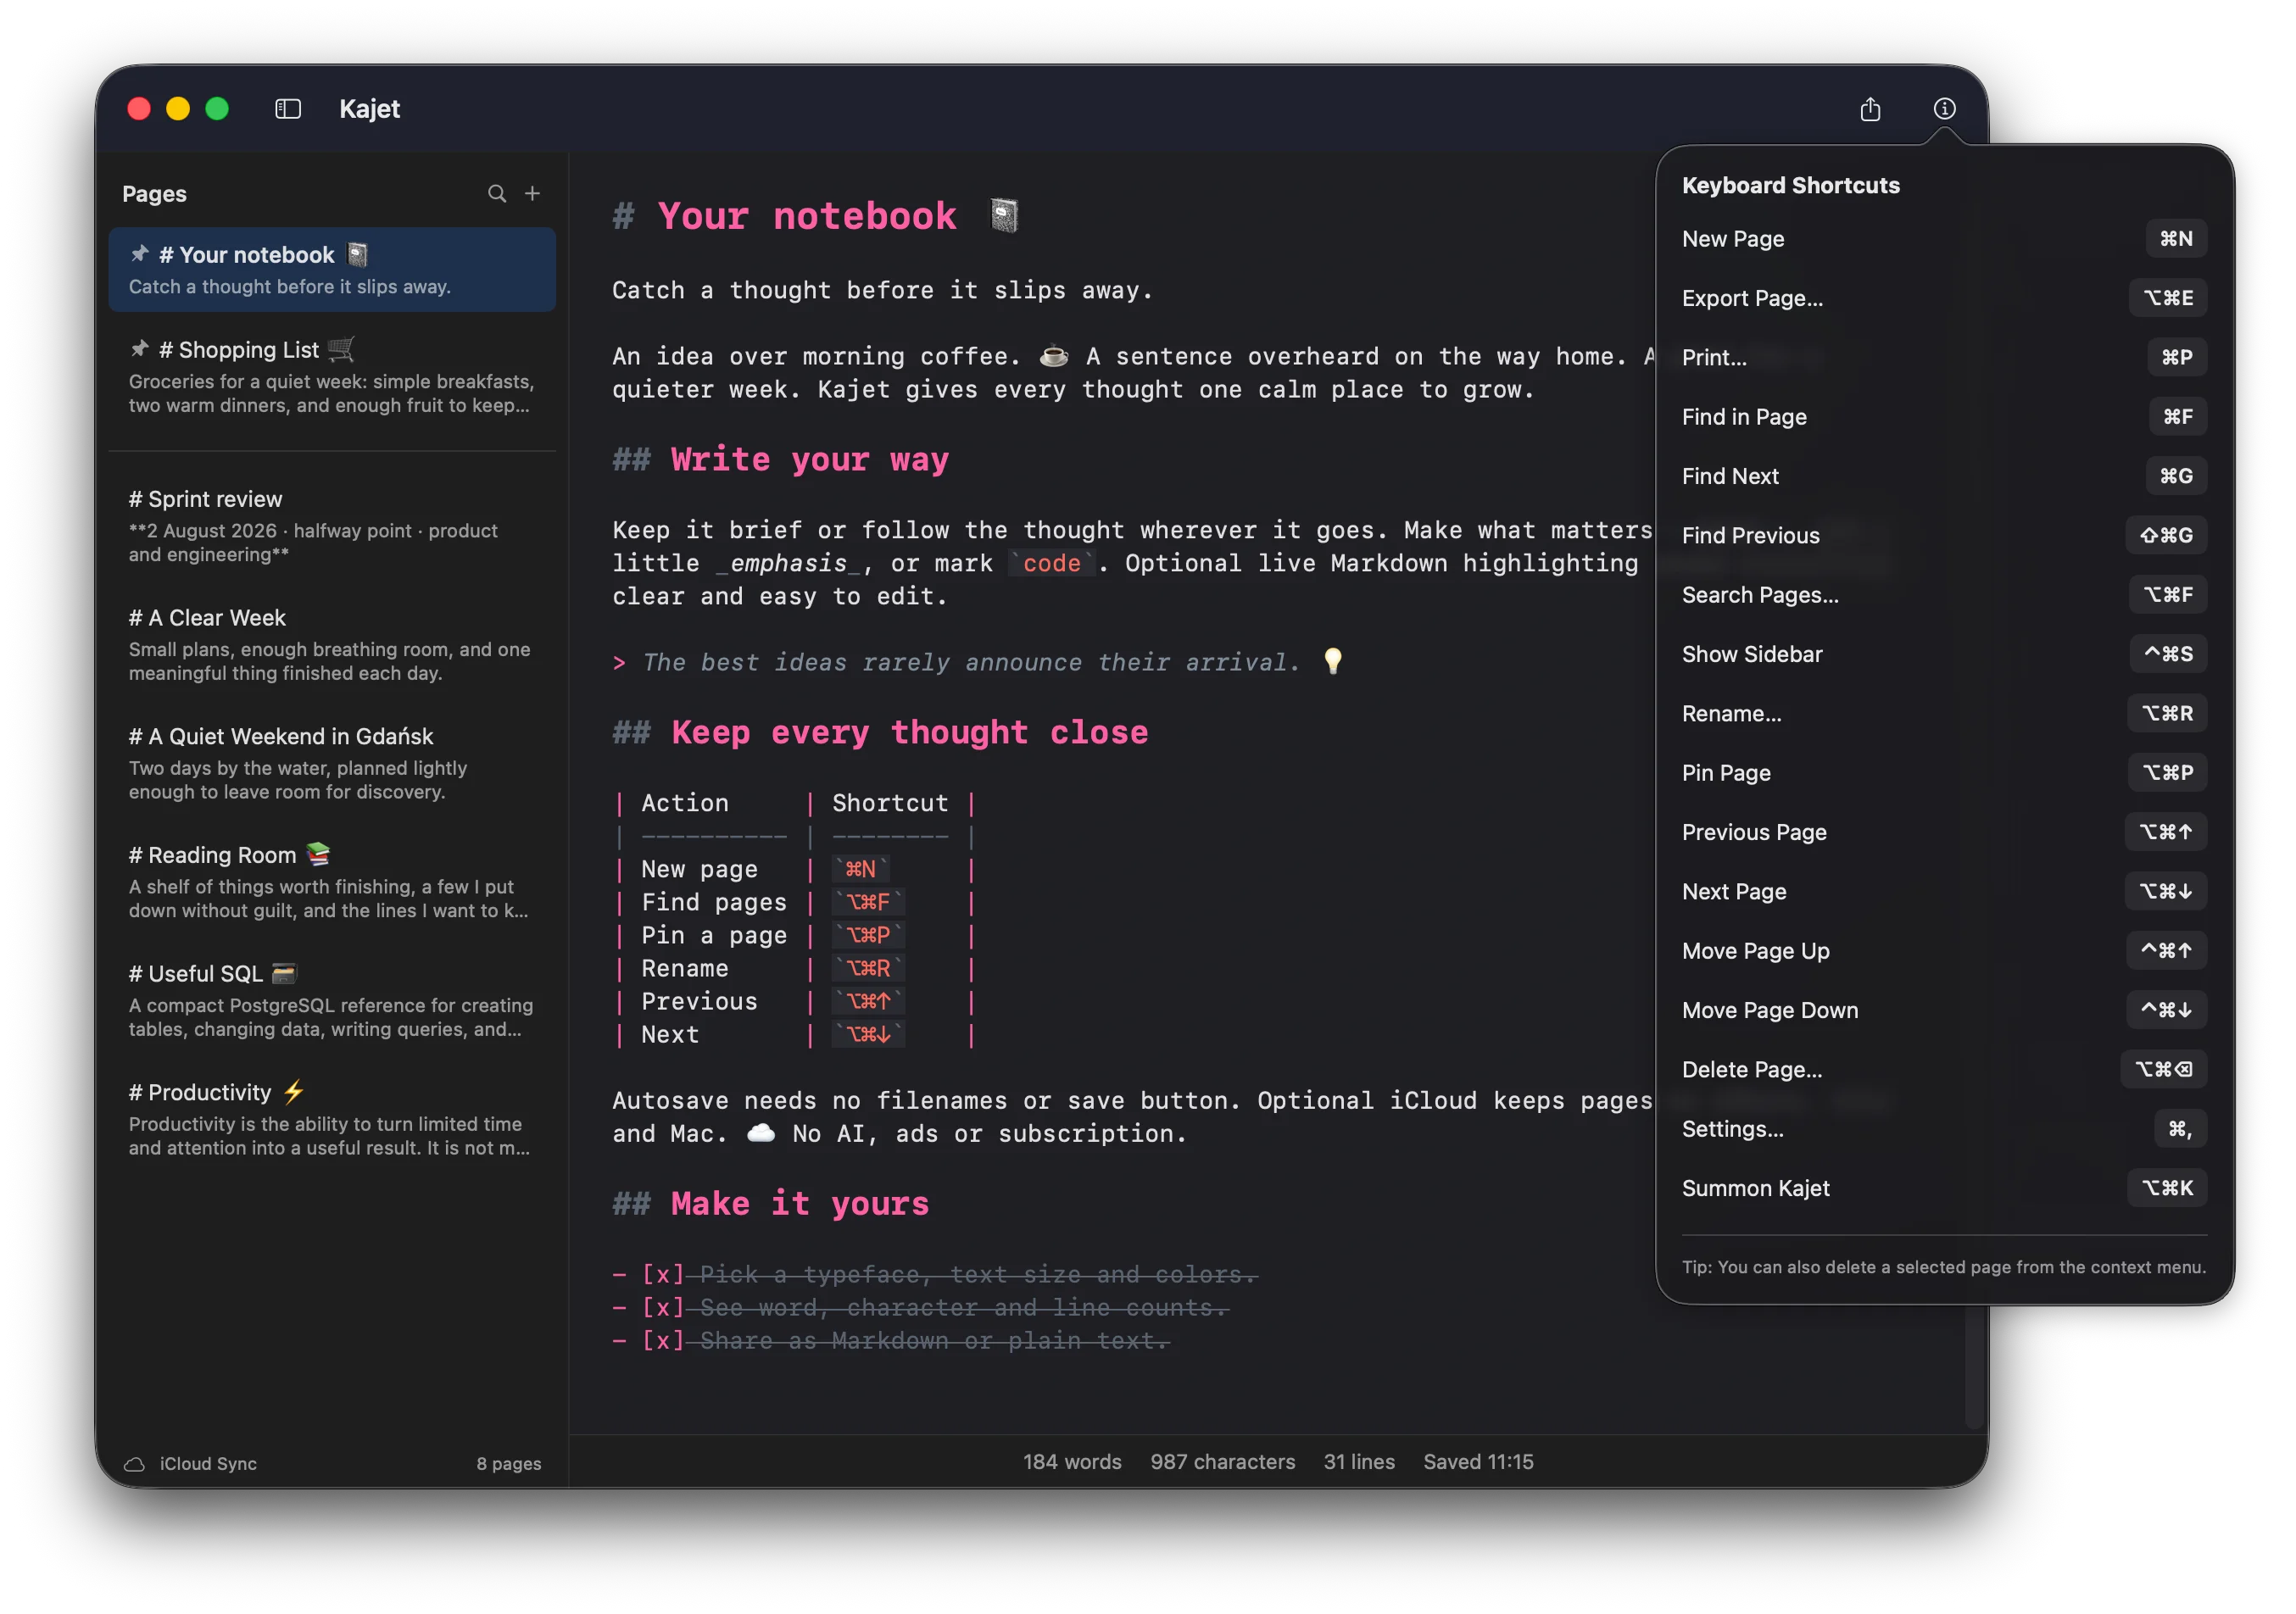Choose Find Previous shortcut row
The image size is (2296, 1614).
click(x=1944, y=535)
